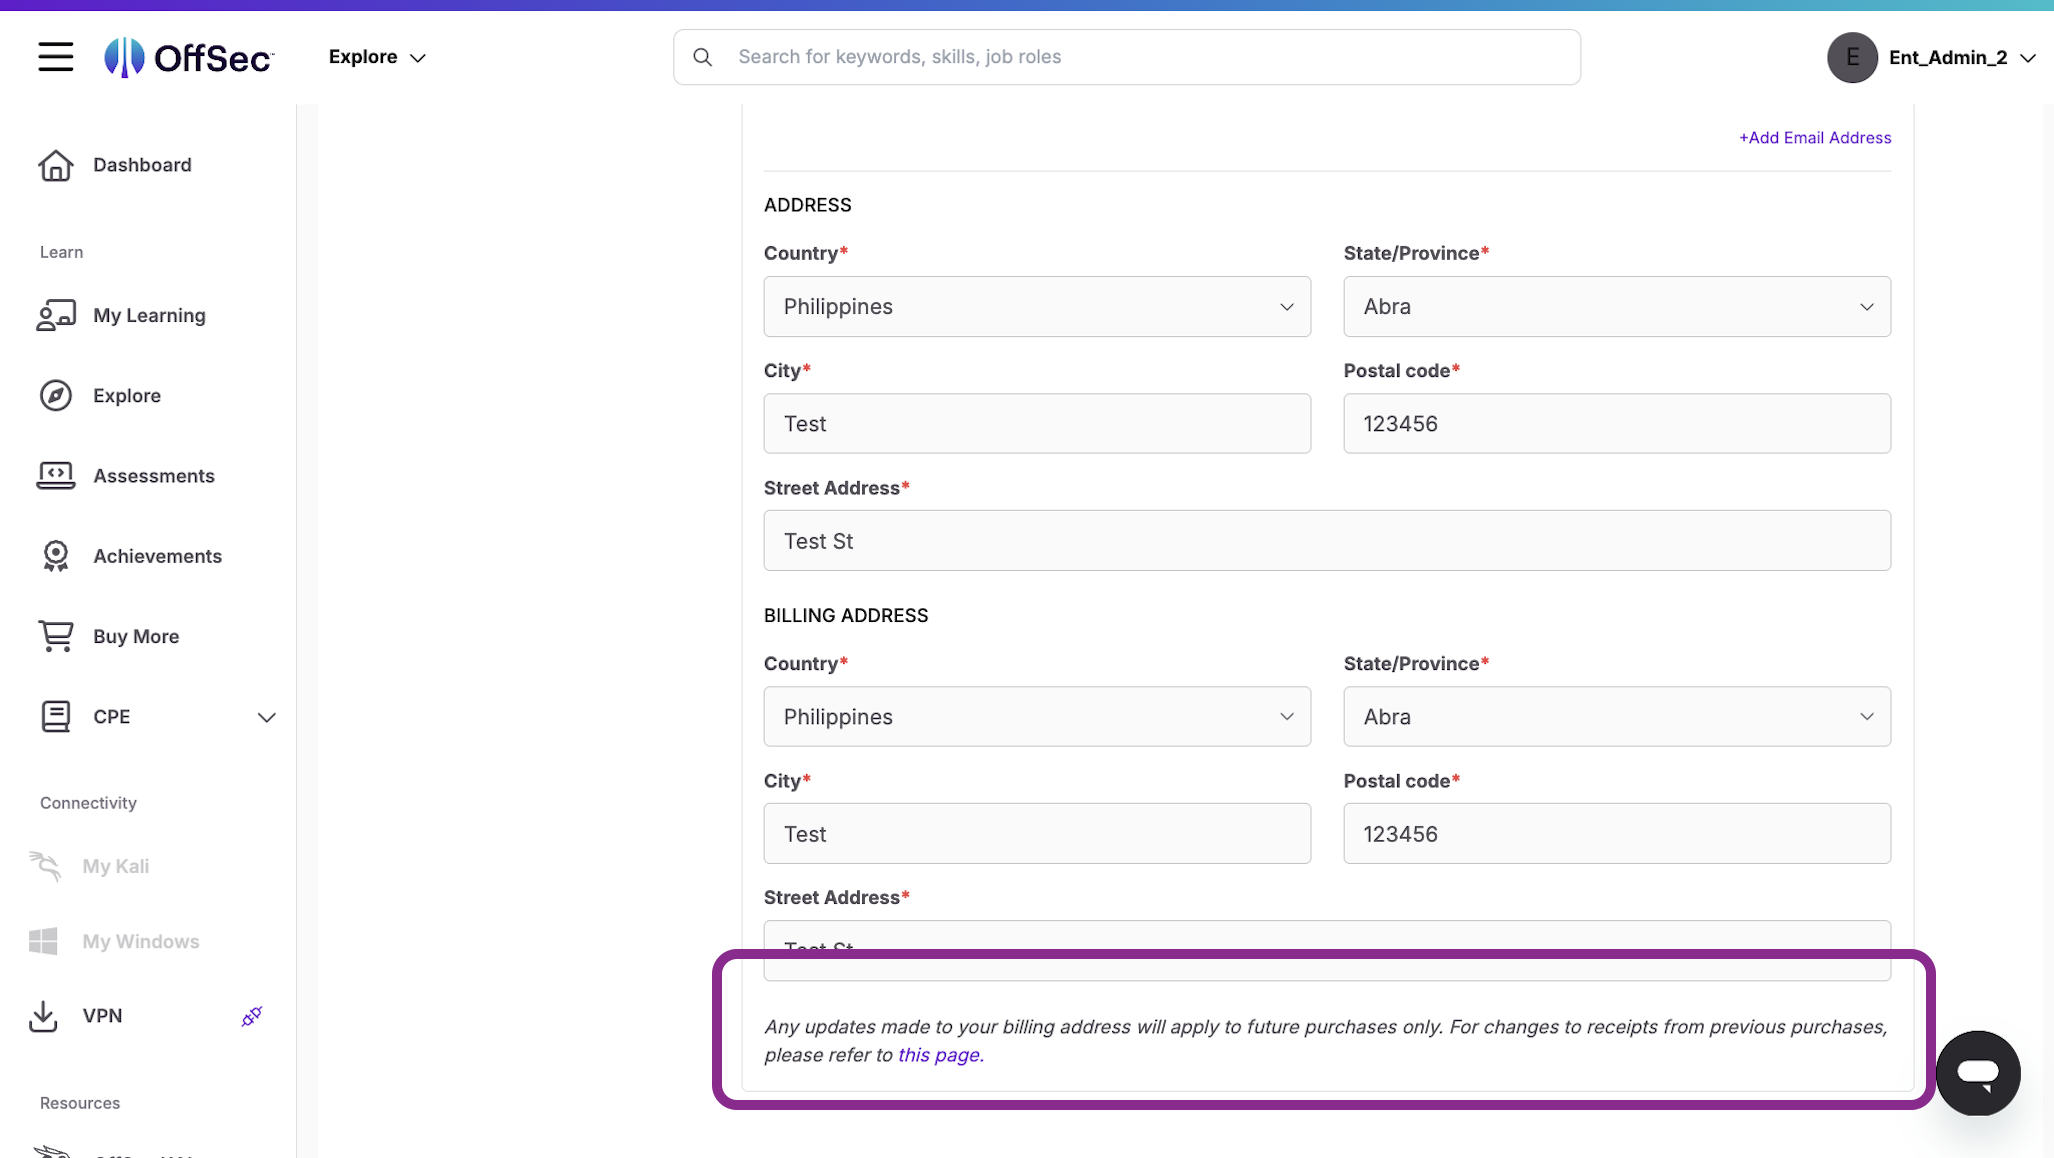
Task: Open the chat support bubble
Action: [1978, 1073]
